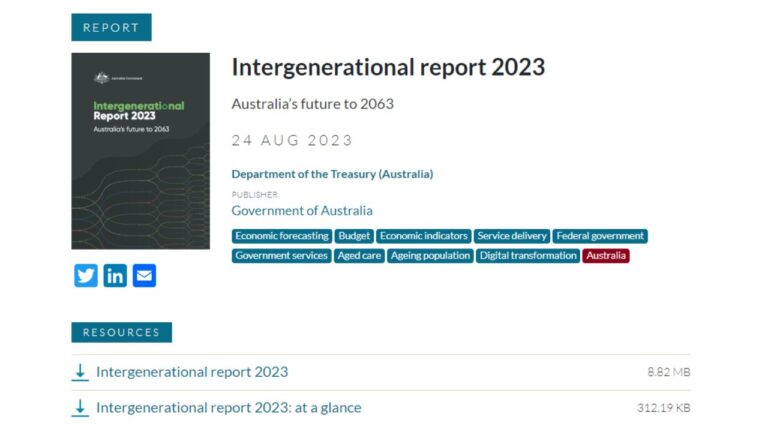This screenshot has width=768, height=432.
Task: Select the Economic indicators tag
Action: pos(424,236)
